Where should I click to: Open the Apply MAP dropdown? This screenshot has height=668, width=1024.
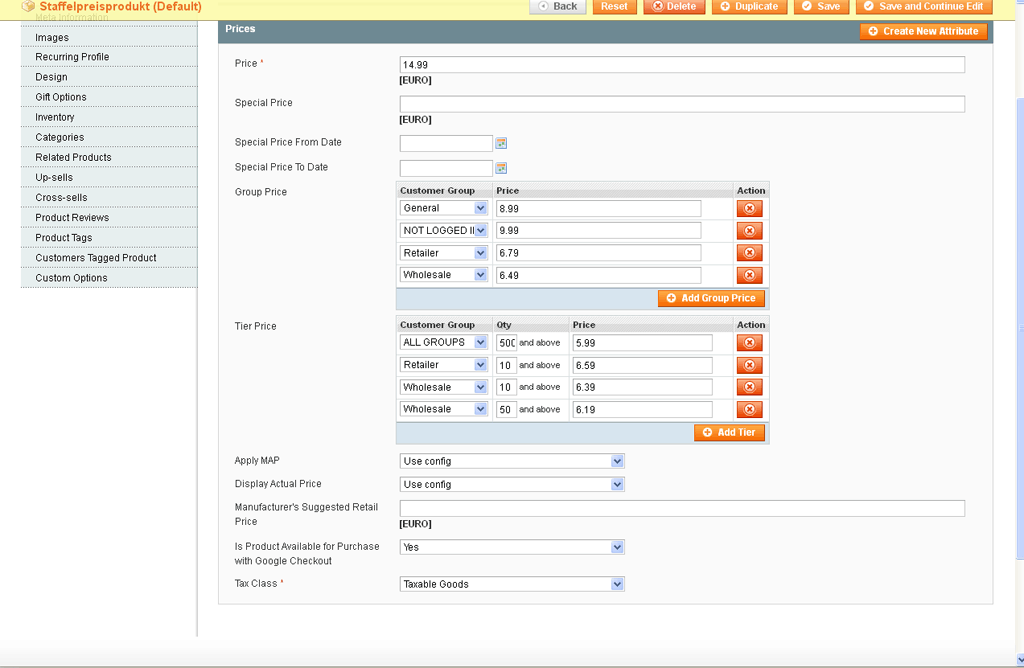511,461
